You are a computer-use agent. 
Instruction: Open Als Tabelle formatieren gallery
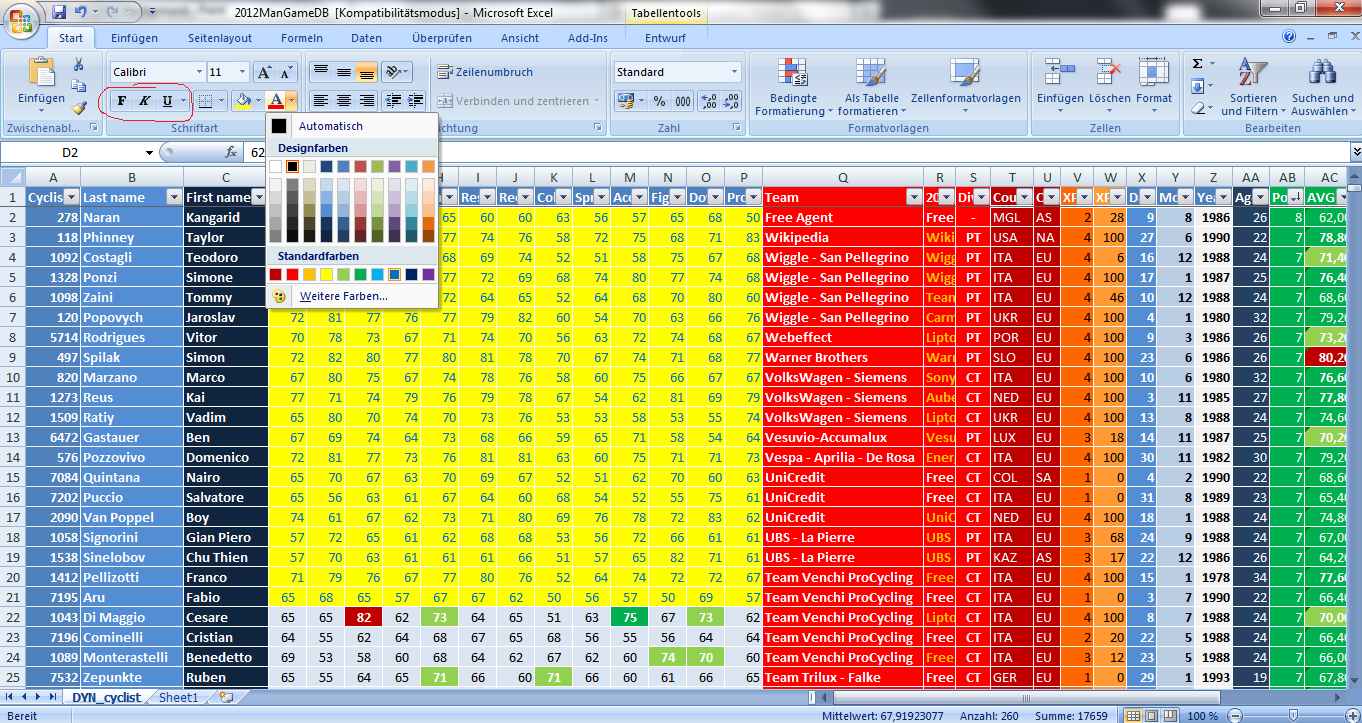pyautogui.click(x=872, y=86)
